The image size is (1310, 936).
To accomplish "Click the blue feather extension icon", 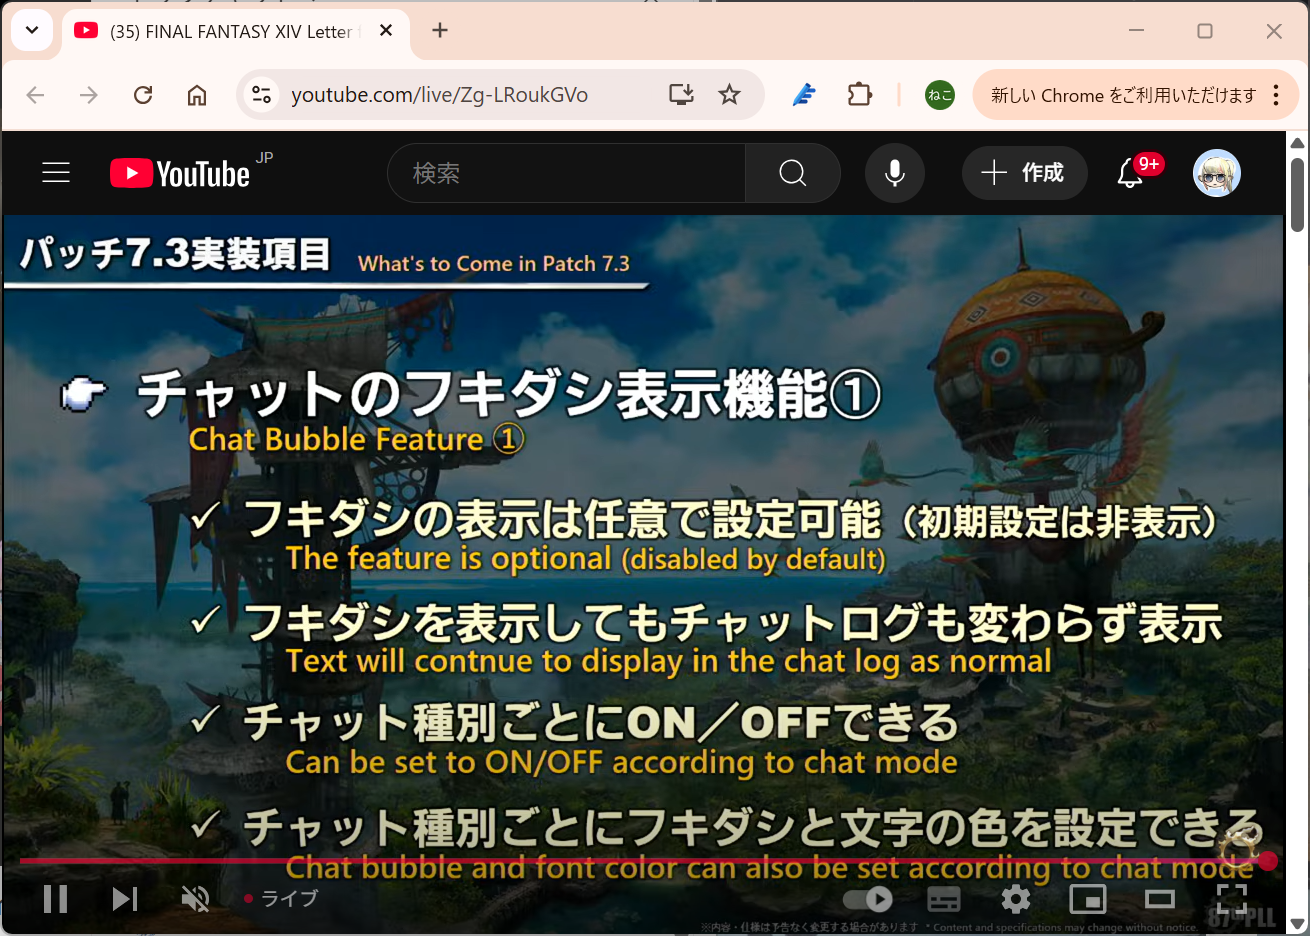I will click(x=804, y=95).
